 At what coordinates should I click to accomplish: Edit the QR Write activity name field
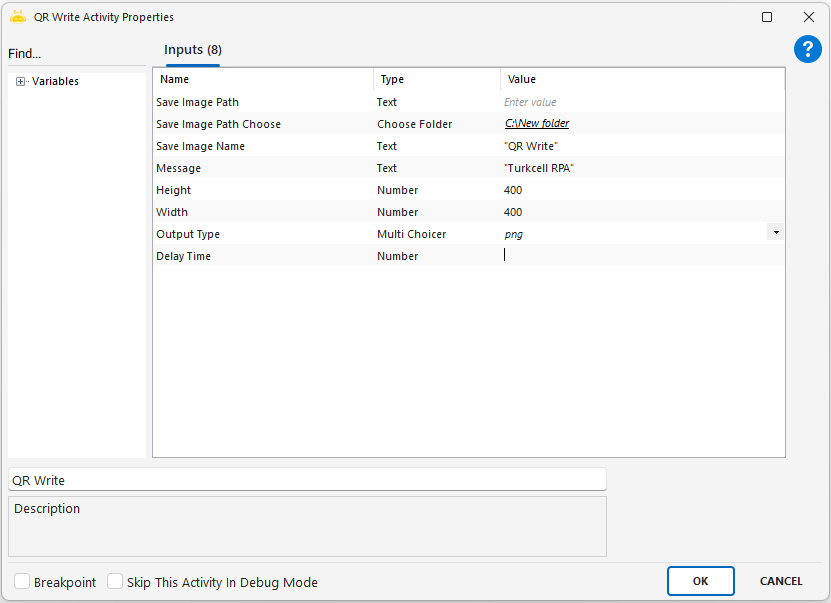[306, 480]
